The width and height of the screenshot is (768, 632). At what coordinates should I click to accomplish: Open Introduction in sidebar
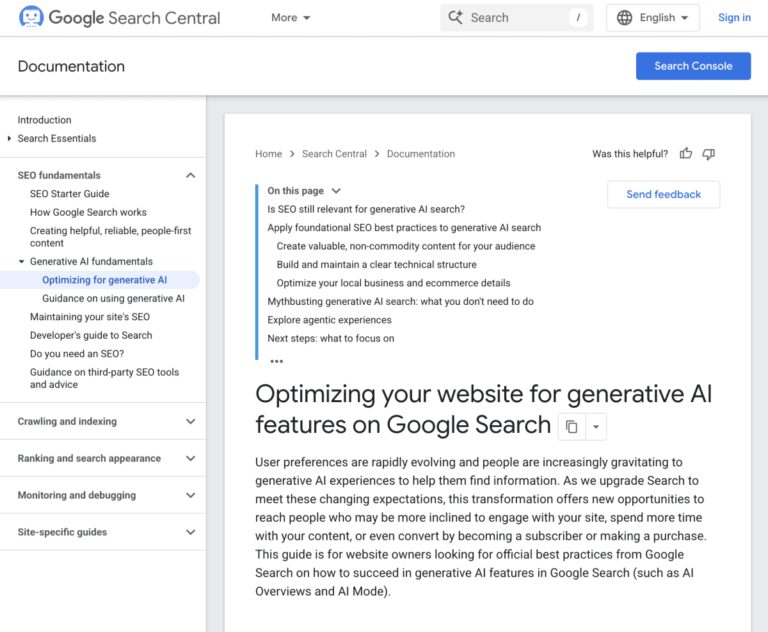pos(45,120)
